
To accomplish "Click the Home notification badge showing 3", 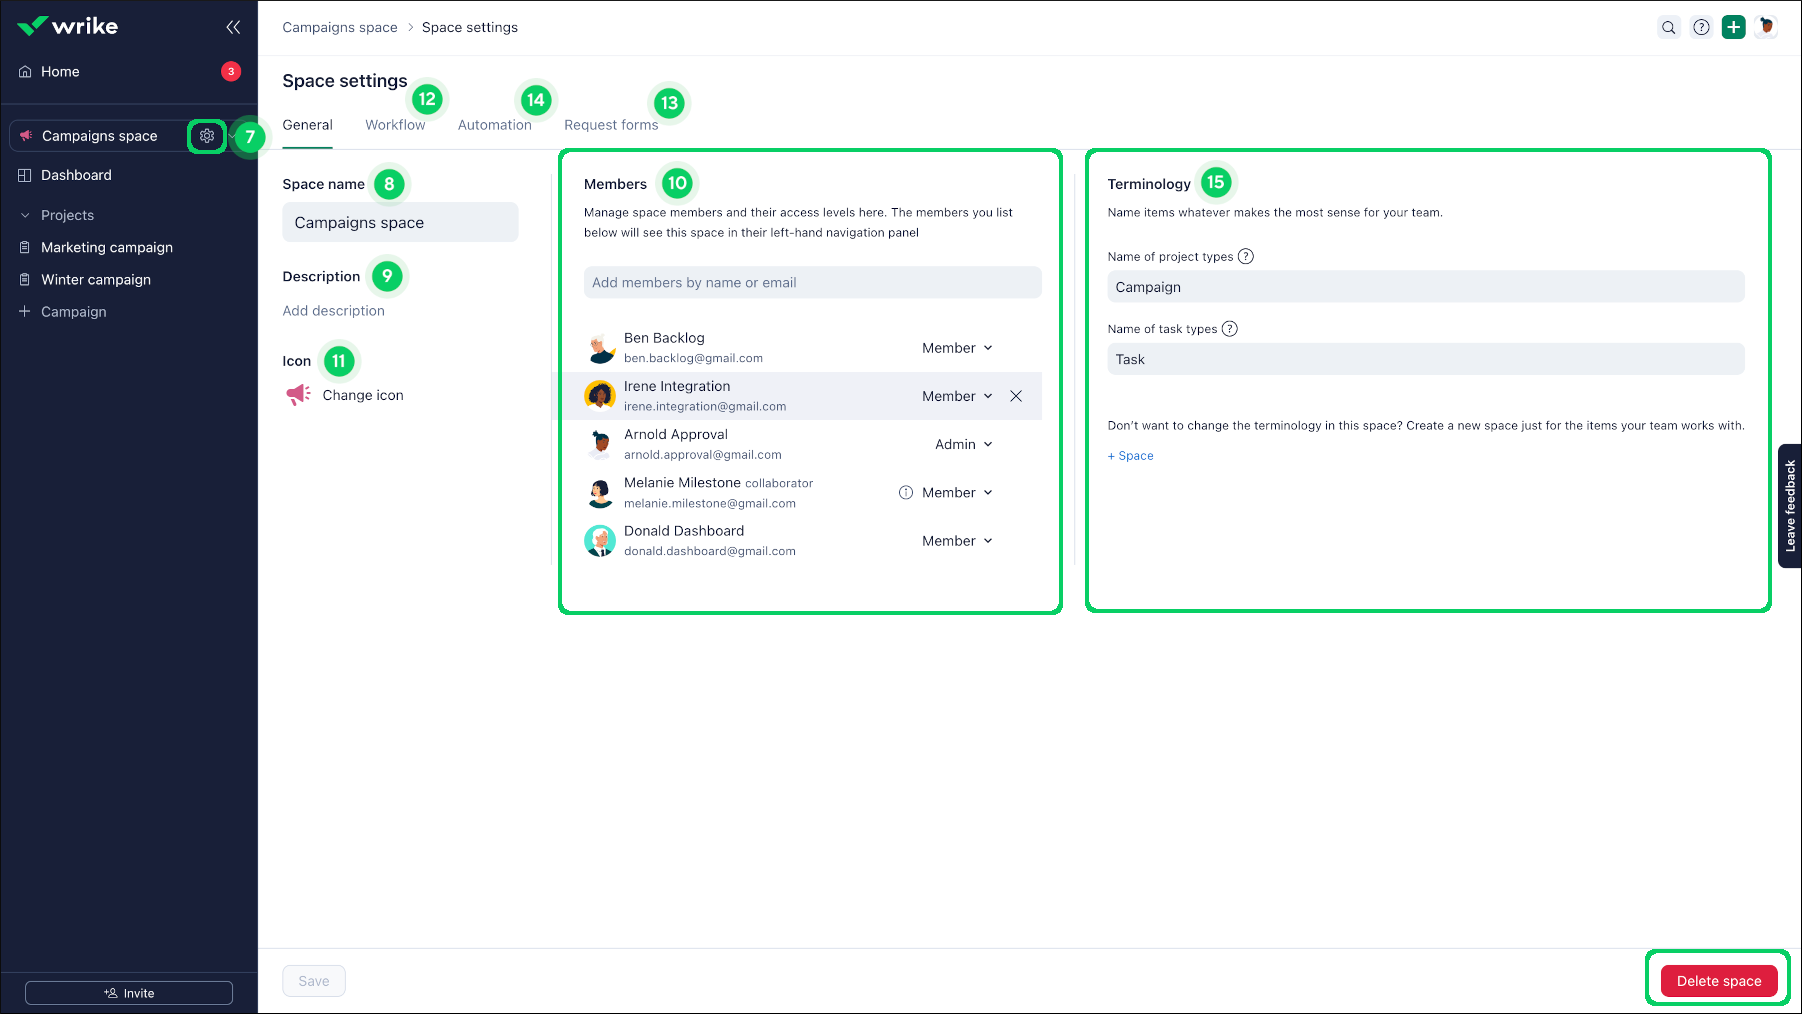I will (x=231, y=71).
